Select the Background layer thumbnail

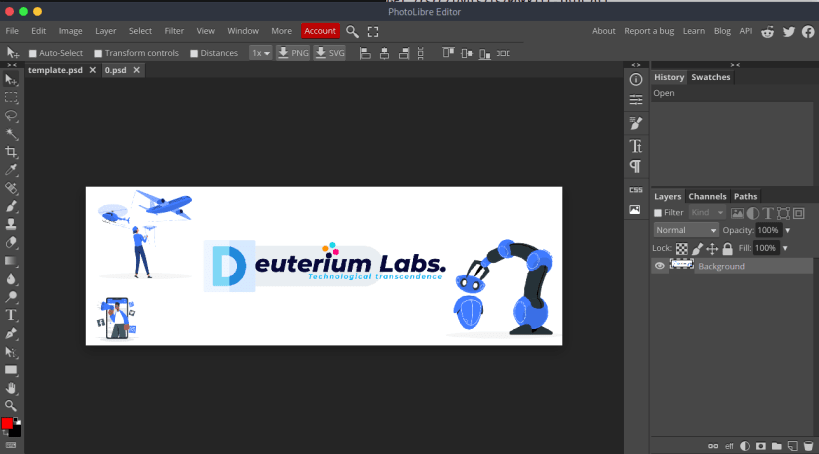682,265
